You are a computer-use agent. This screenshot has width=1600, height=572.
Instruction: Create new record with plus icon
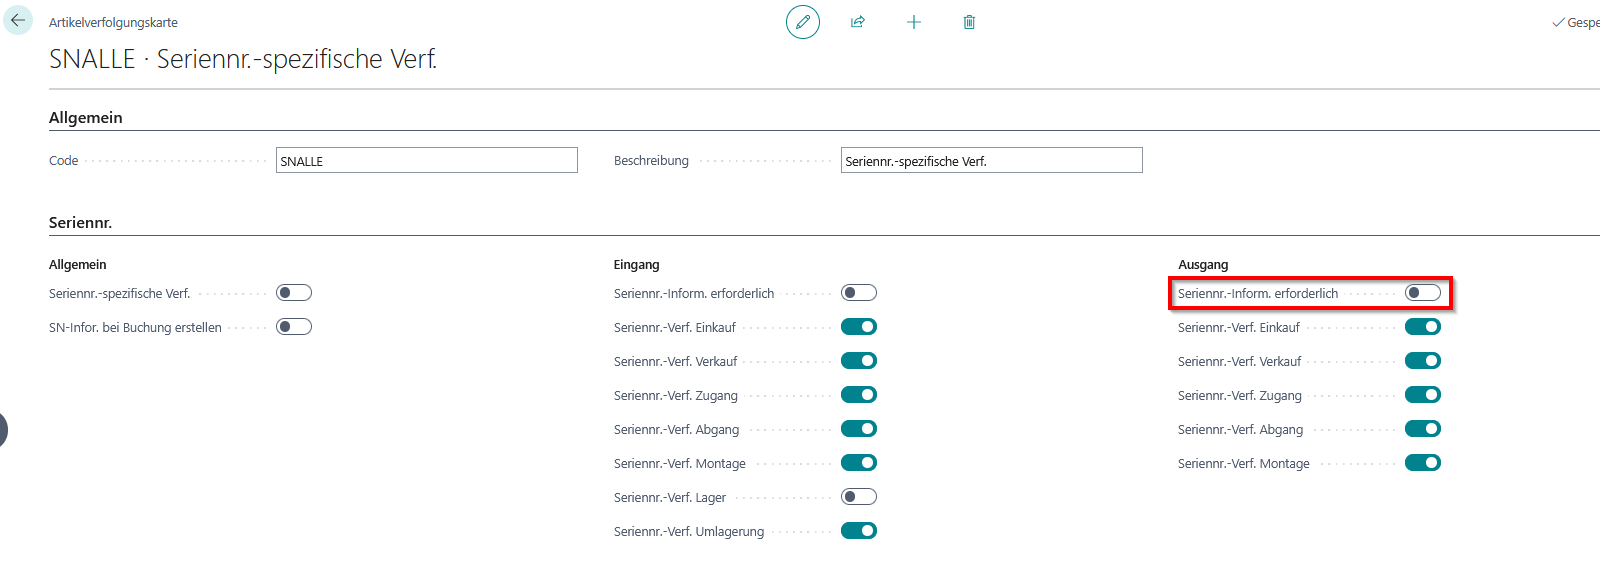coord(913,22)
